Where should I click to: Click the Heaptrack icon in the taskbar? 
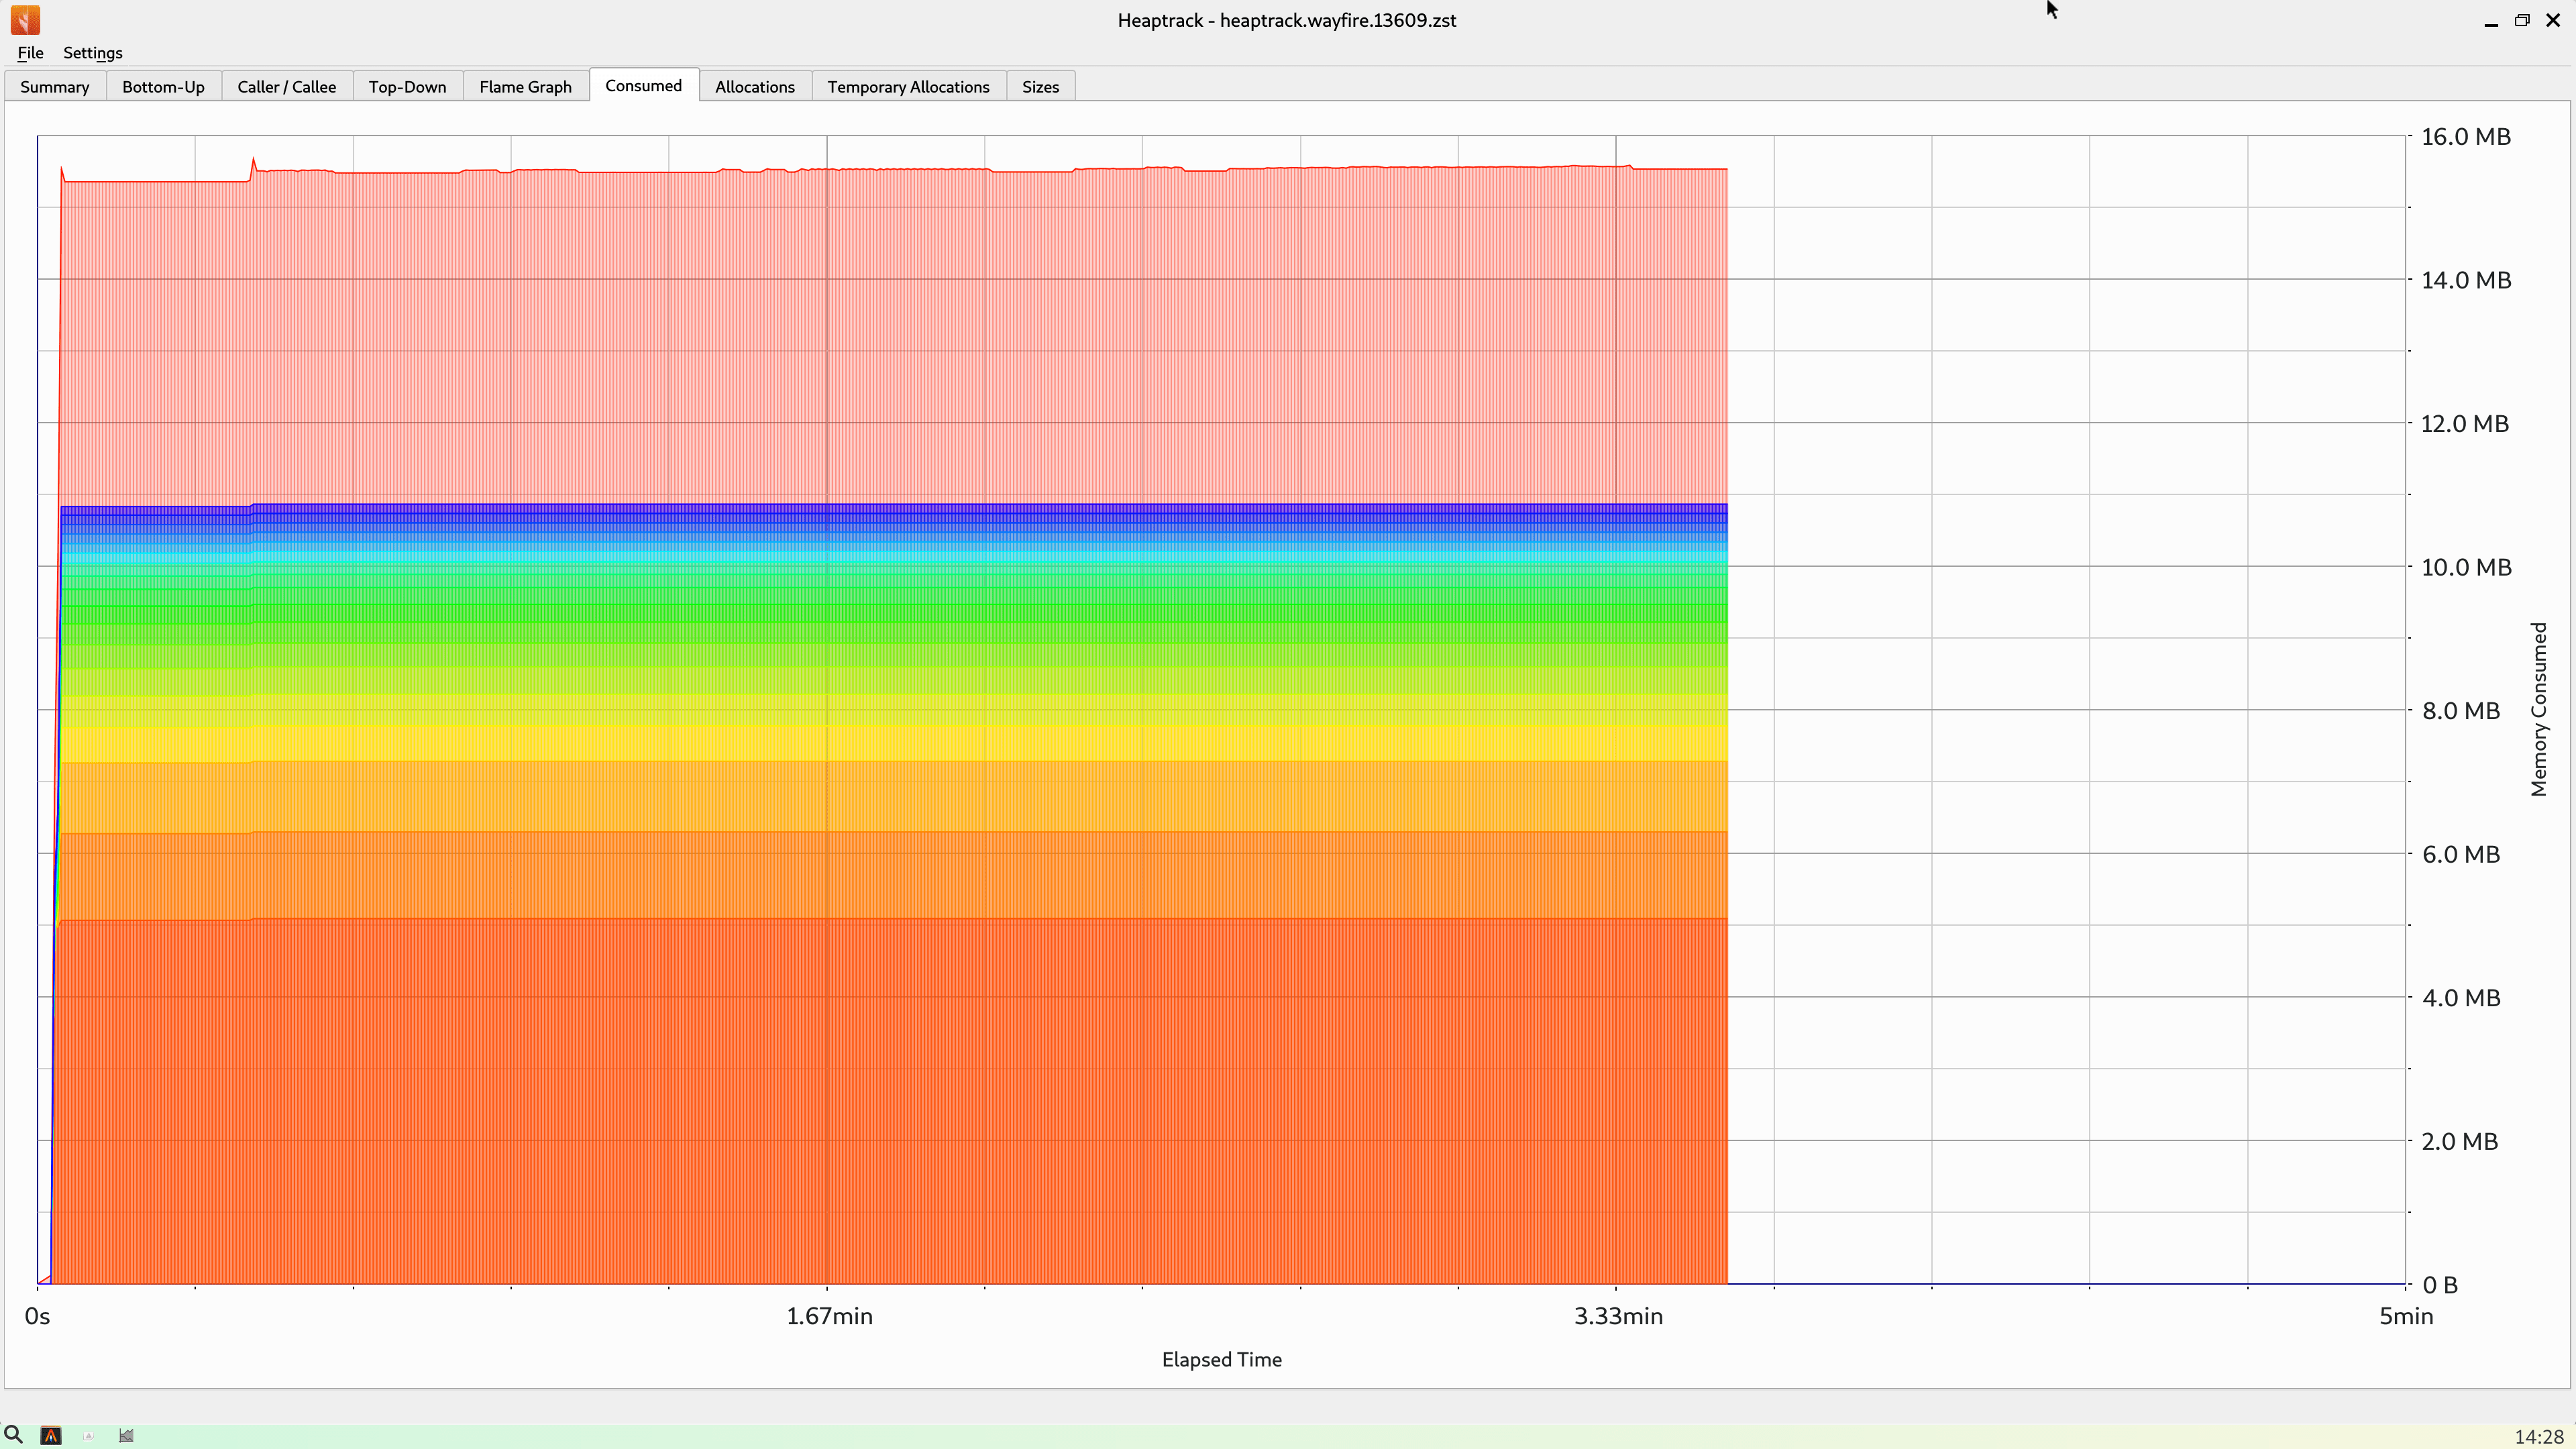50,1436
